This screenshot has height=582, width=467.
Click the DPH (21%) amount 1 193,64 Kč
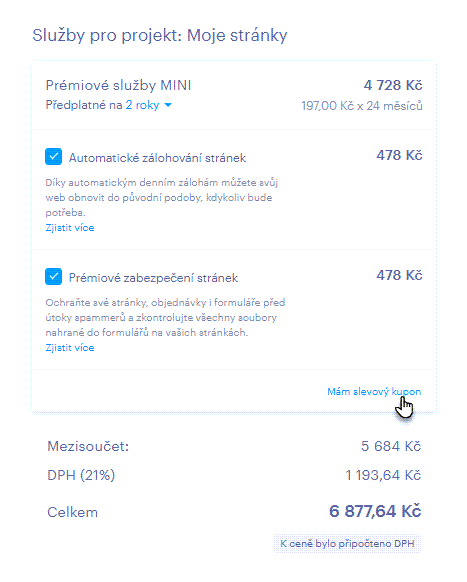(x=383, y=475)
